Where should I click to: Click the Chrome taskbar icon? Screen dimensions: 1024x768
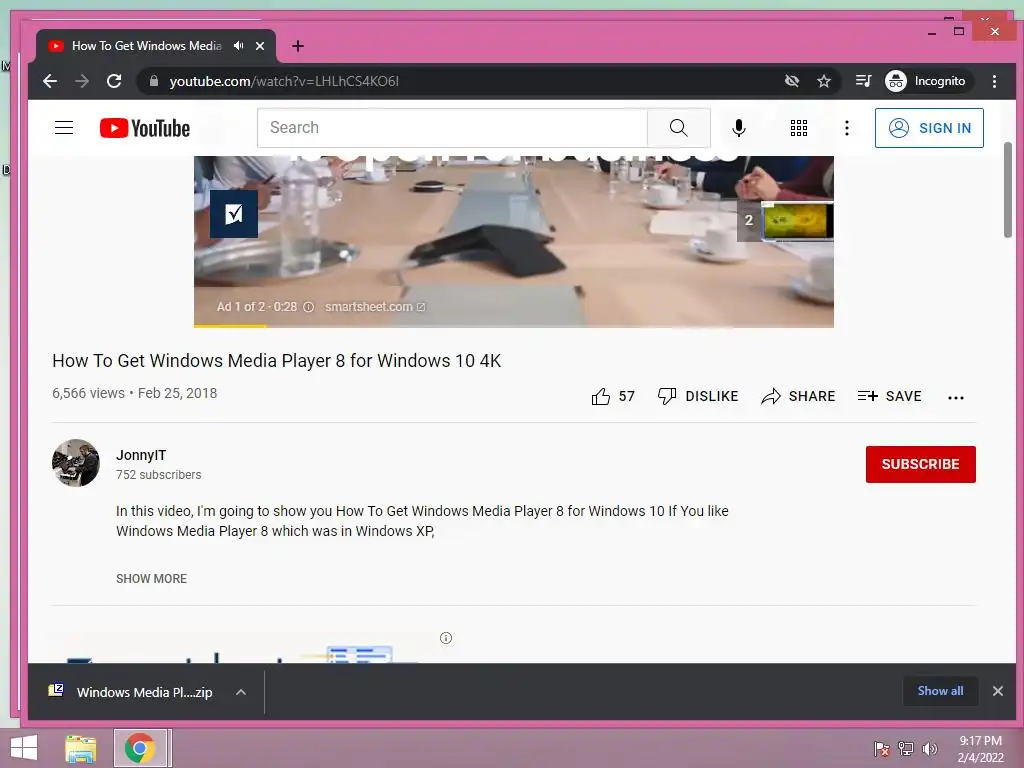pos(140,748)
